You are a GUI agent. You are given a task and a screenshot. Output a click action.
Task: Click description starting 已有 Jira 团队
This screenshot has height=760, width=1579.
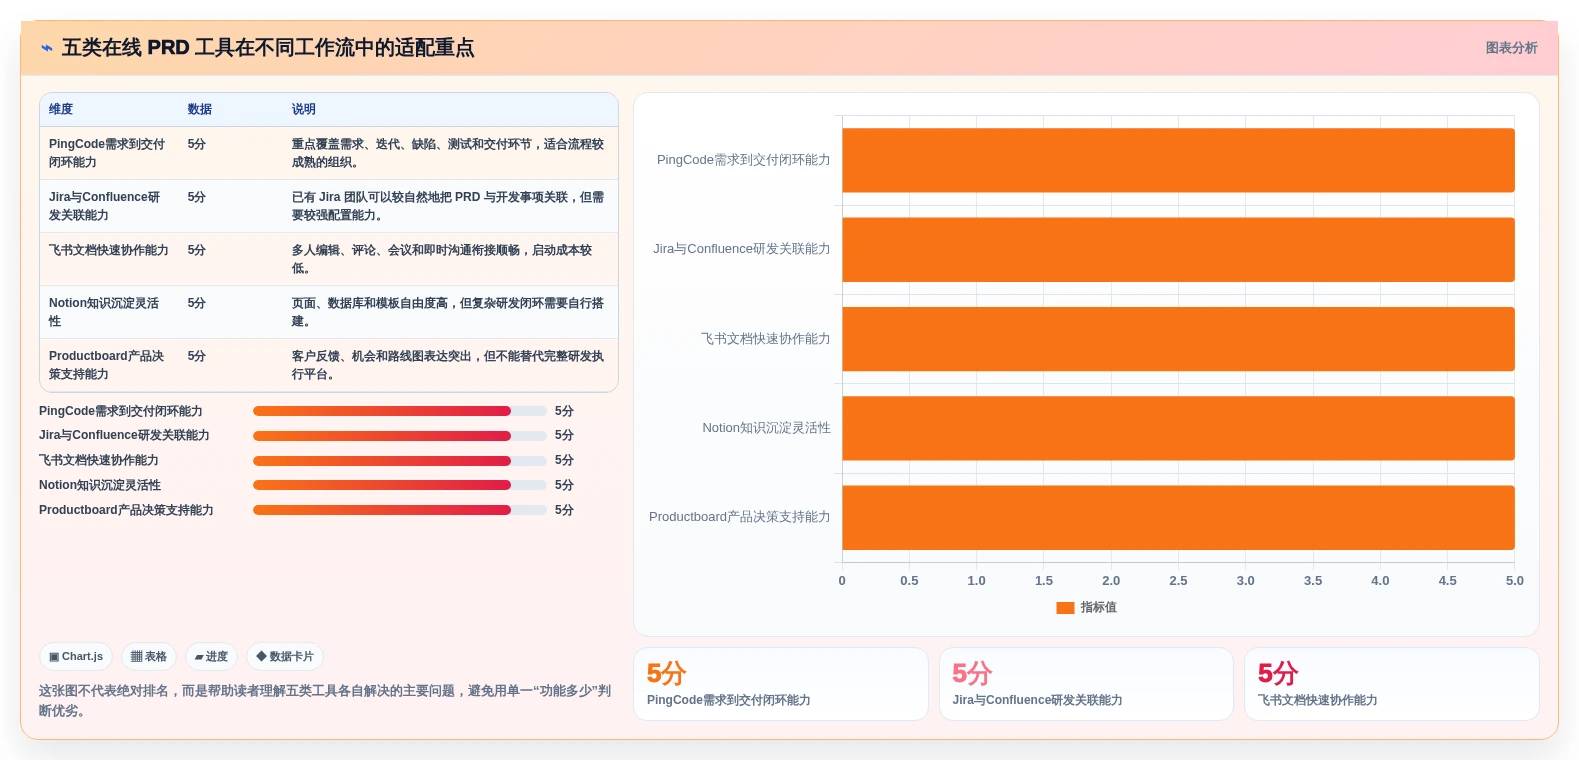tap(448, 206)
